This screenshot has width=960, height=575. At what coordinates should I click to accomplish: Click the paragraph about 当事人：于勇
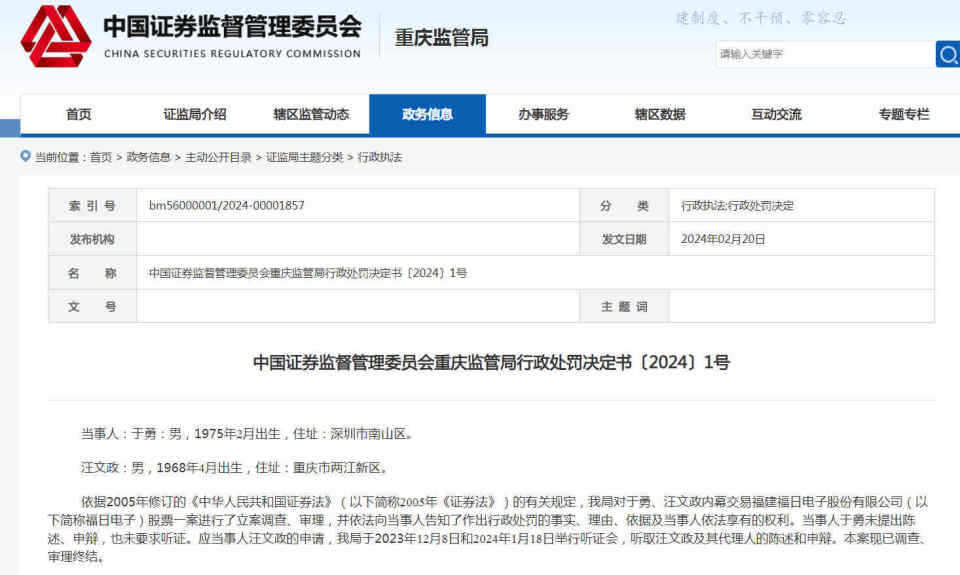coord(249,434)
